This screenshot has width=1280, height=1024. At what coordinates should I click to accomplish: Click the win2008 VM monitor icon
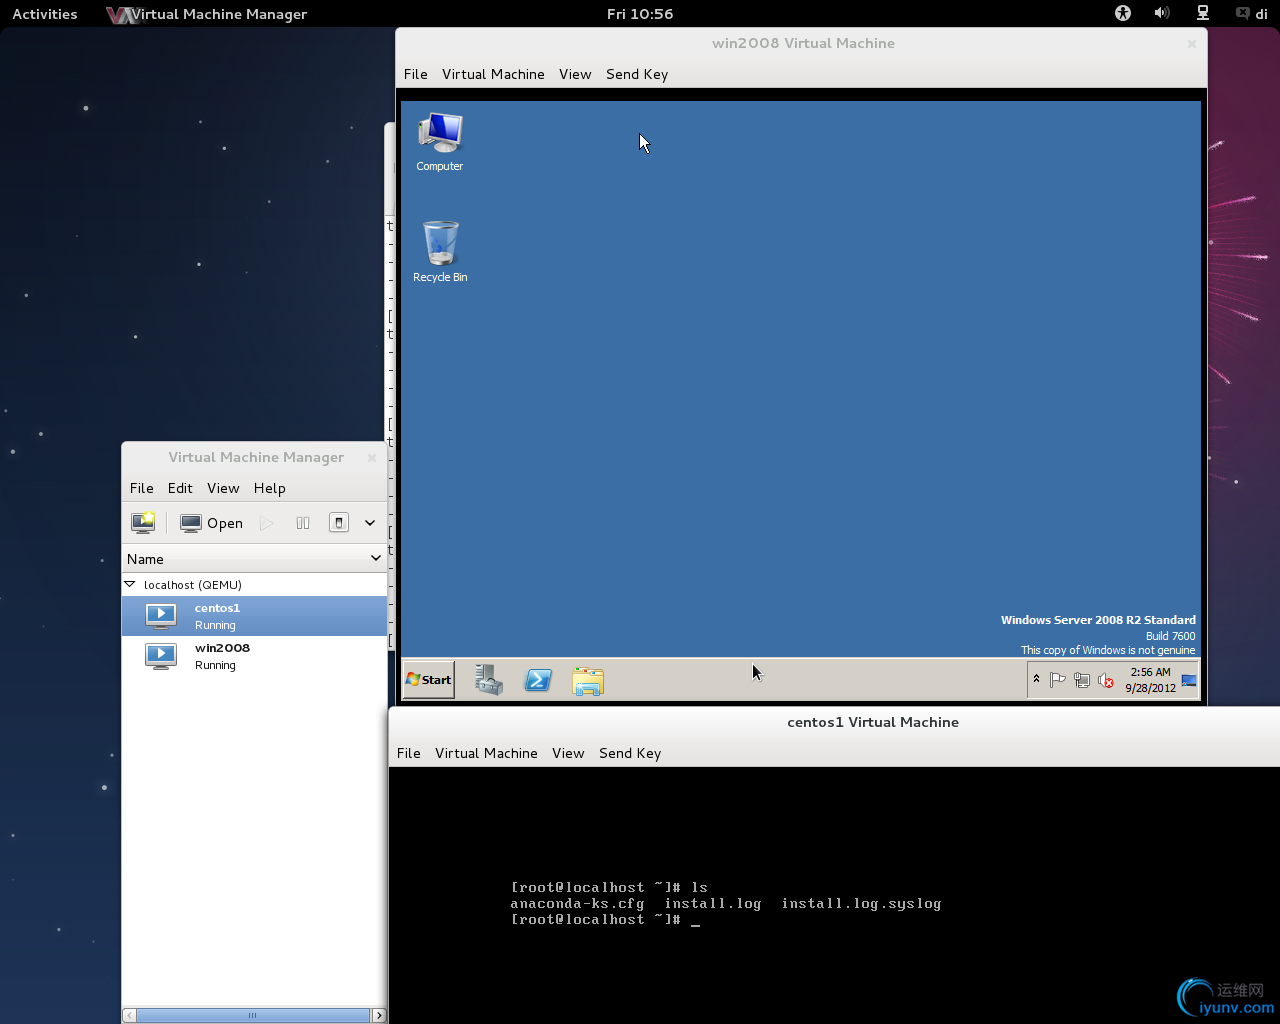click(161, 656)
